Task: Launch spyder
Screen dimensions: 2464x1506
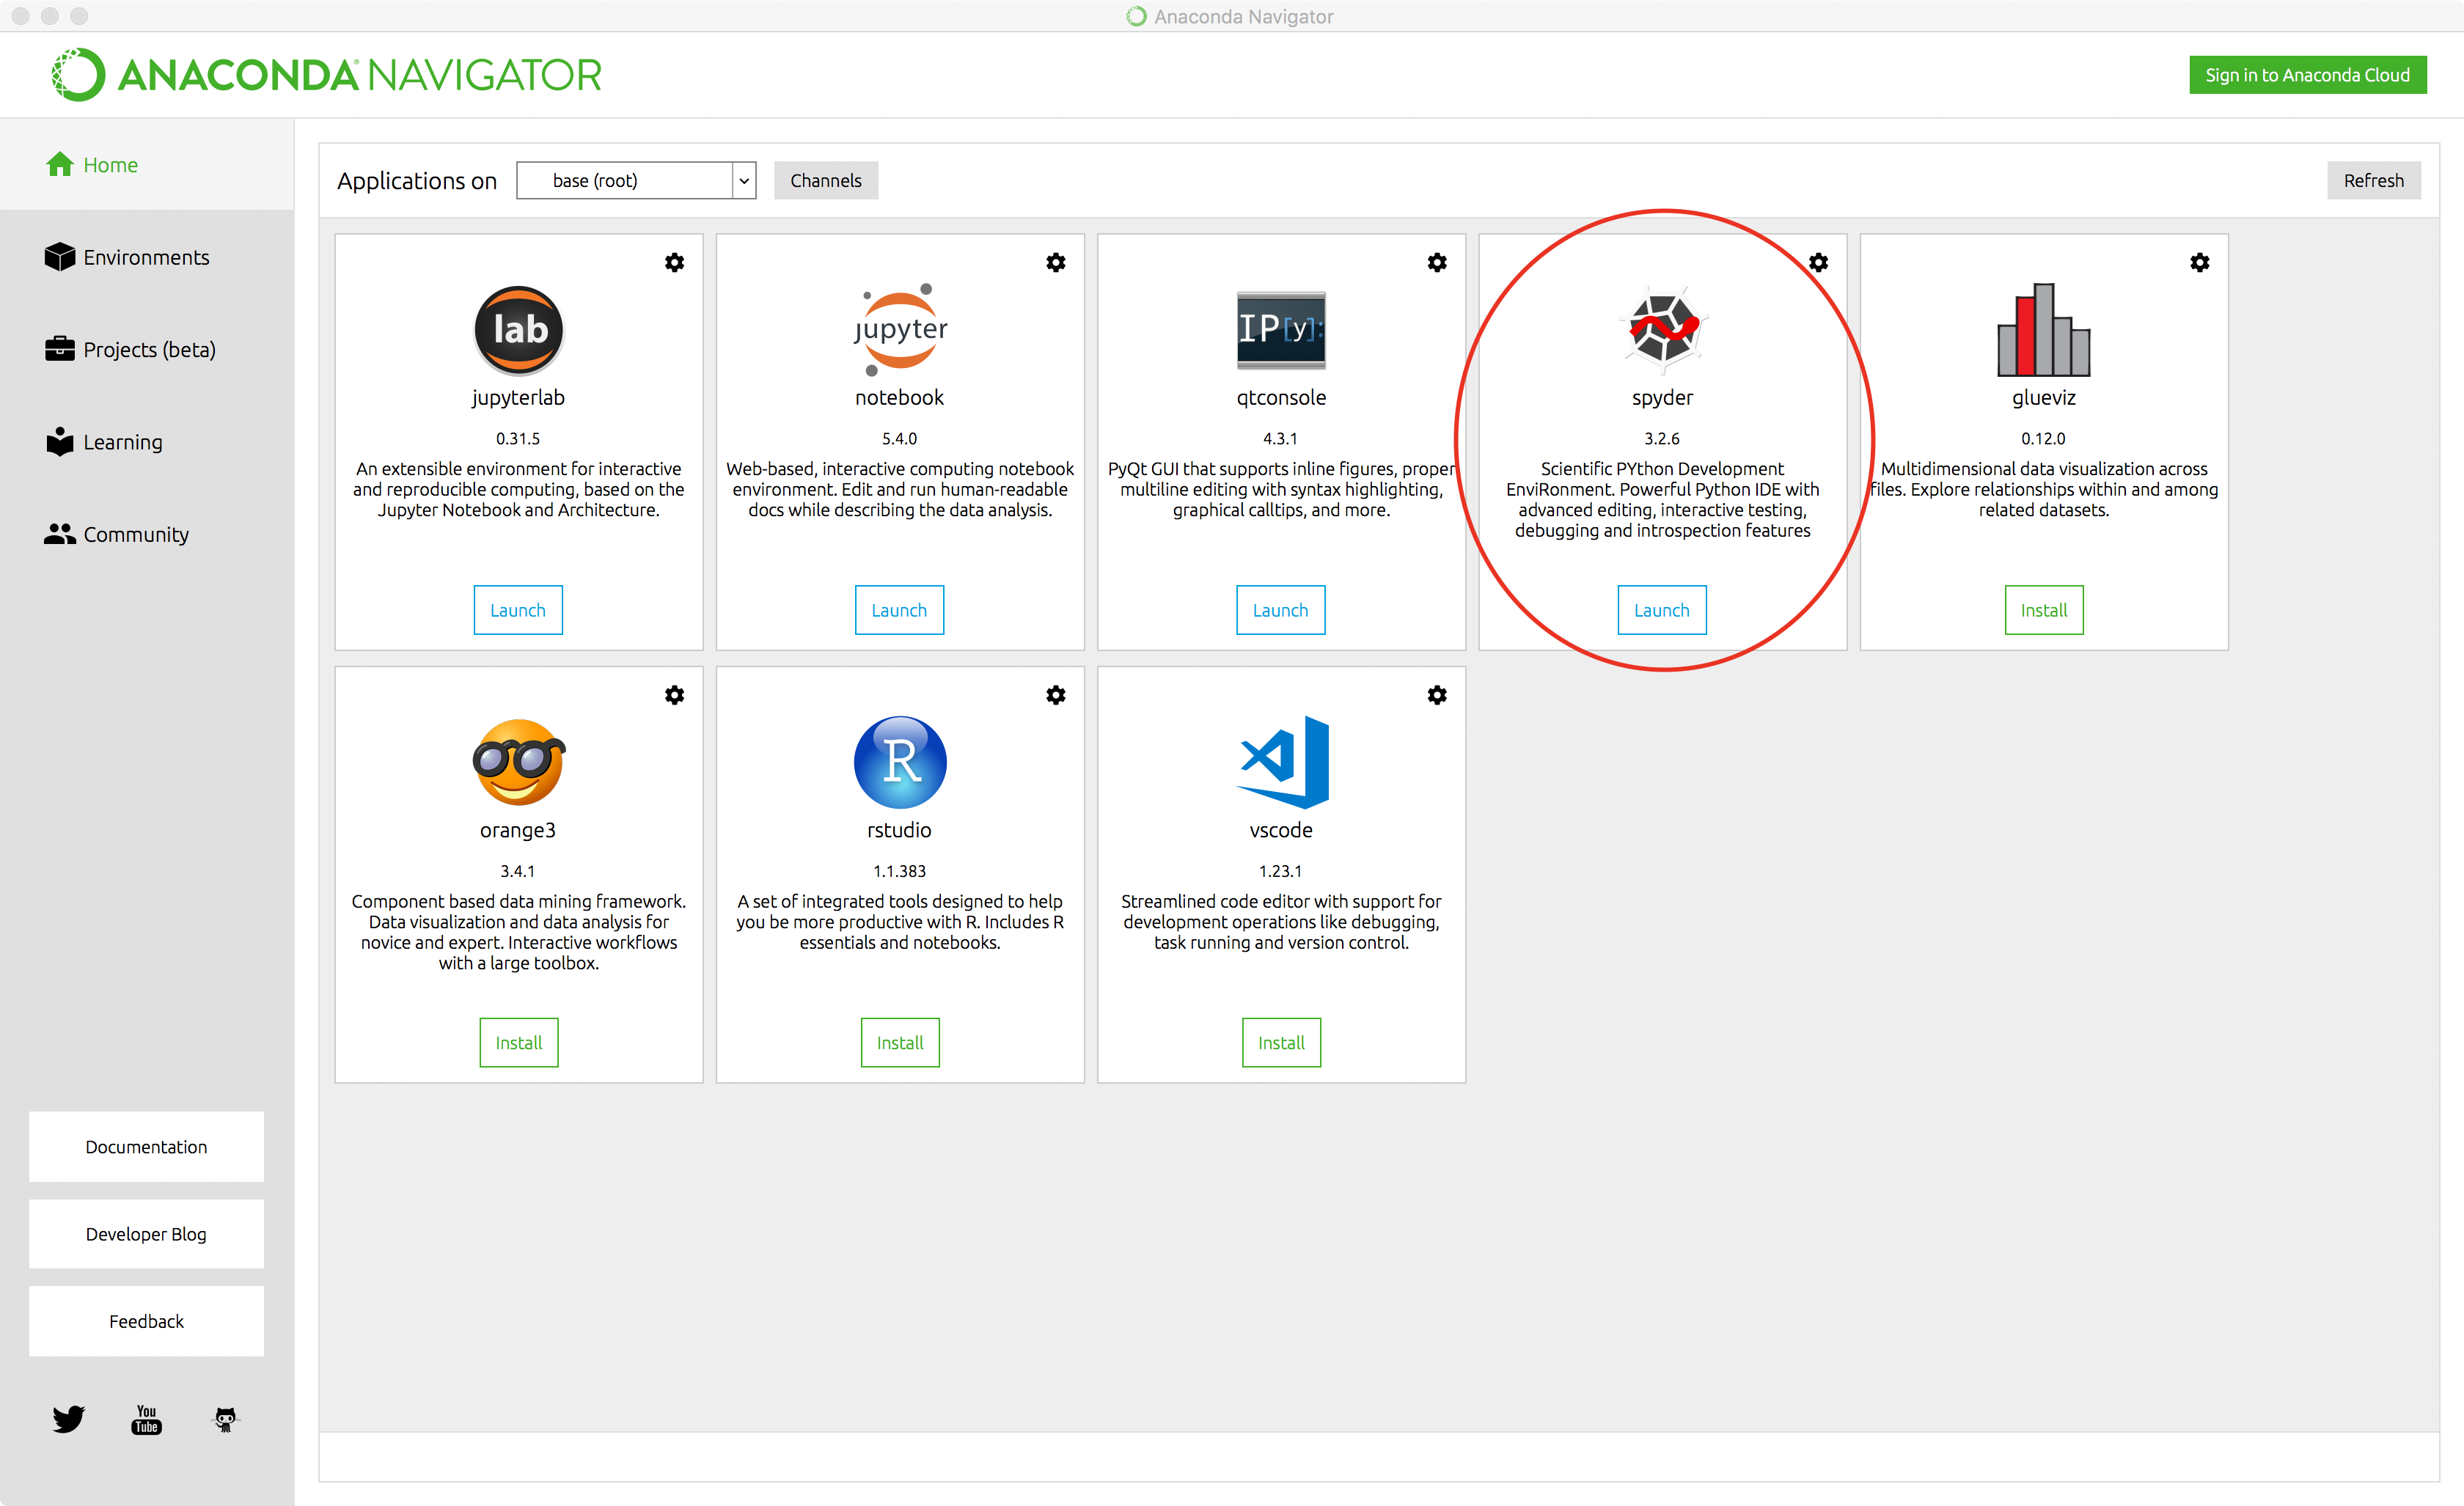Action: pos(1662,610)
